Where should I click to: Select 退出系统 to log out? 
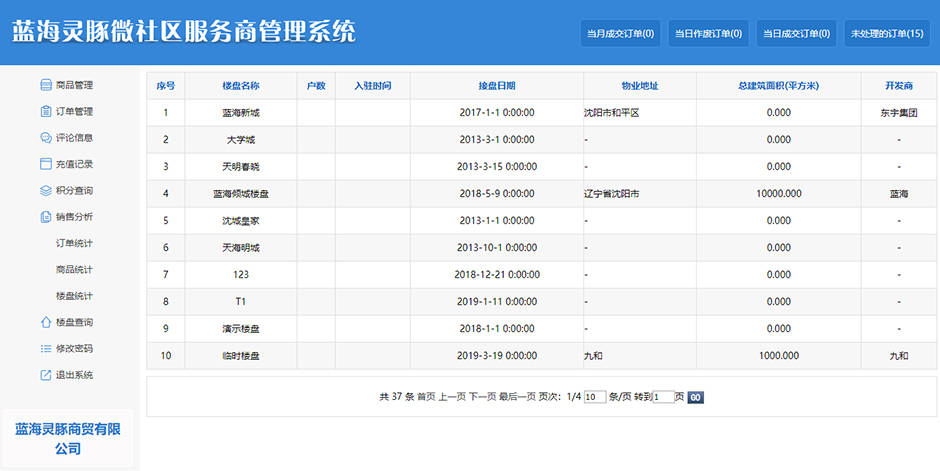[x=74, y=375]
